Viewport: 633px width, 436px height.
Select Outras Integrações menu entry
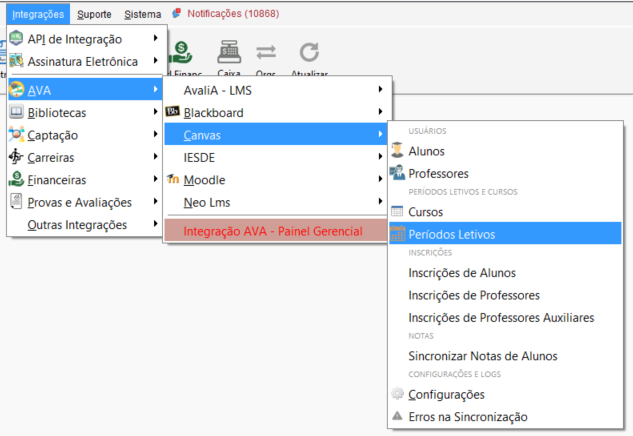point(85,225)
